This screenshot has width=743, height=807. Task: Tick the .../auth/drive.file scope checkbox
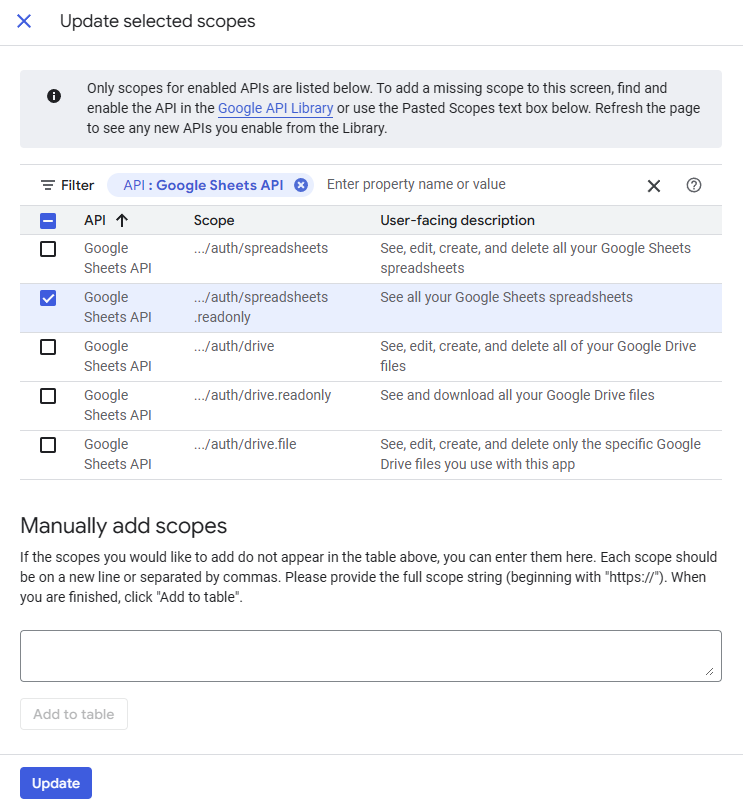(48, 445)
